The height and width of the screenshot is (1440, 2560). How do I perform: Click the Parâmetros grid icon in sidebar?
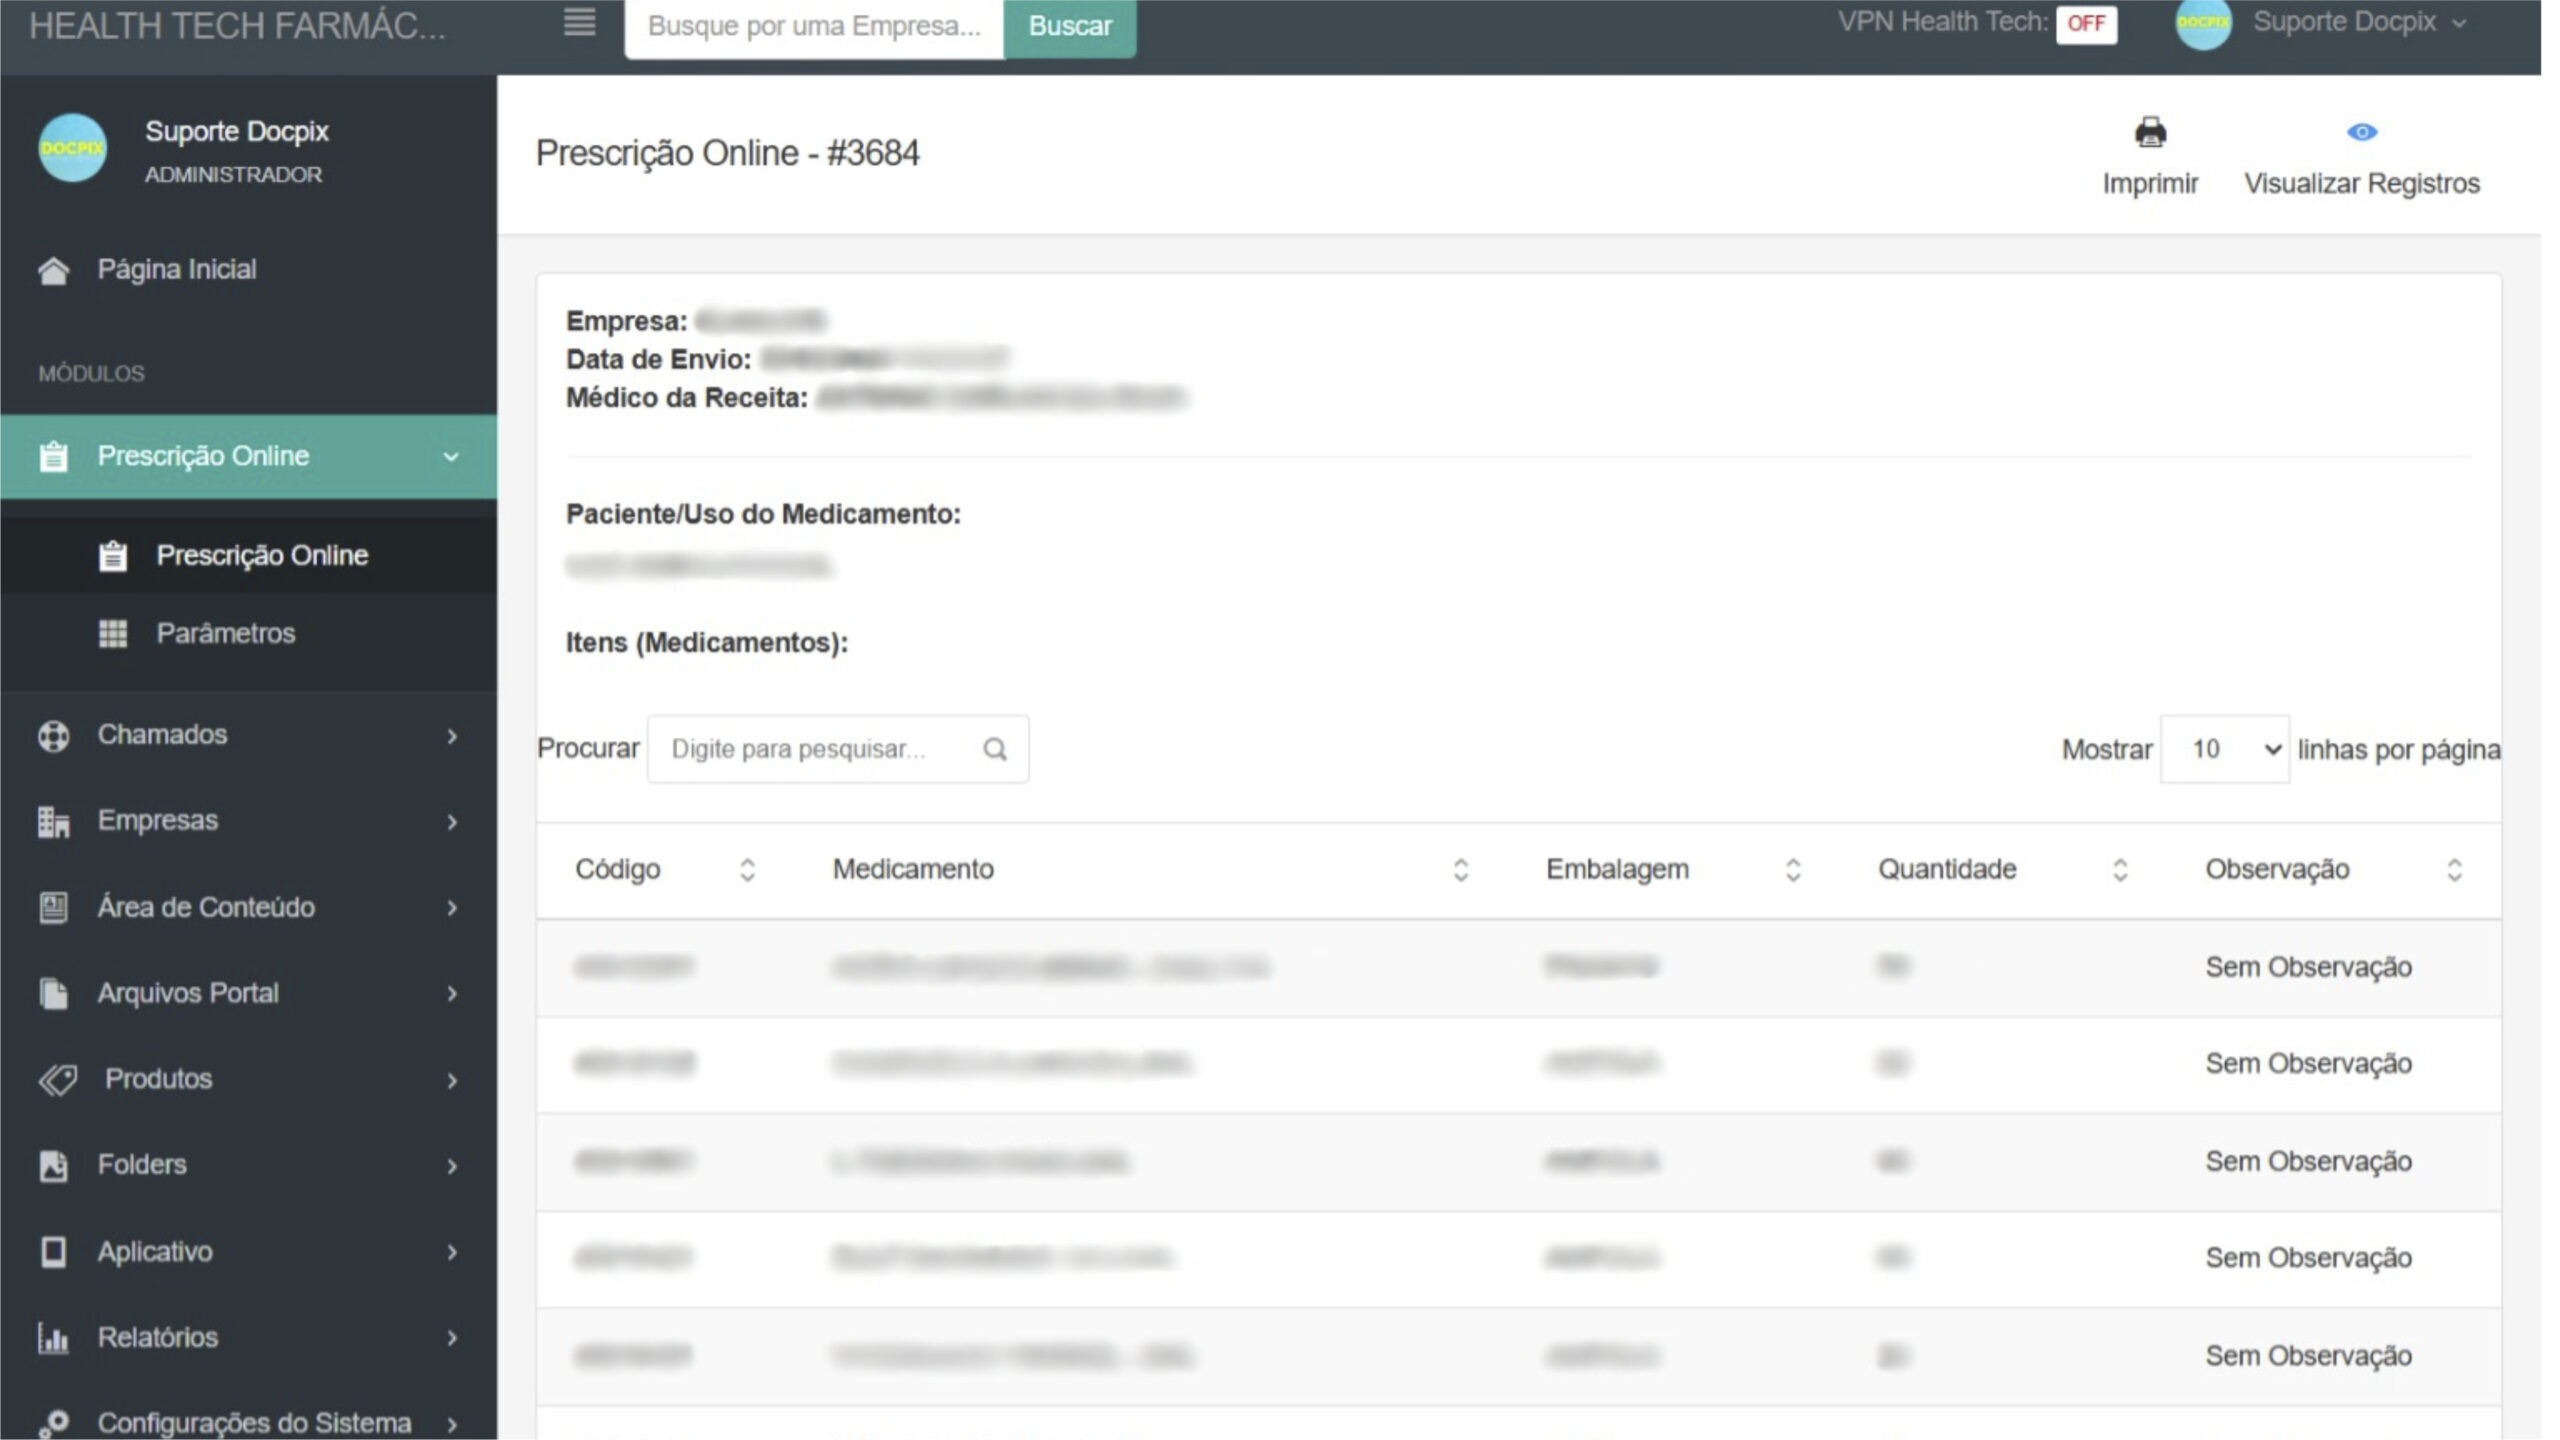[113, 634]
